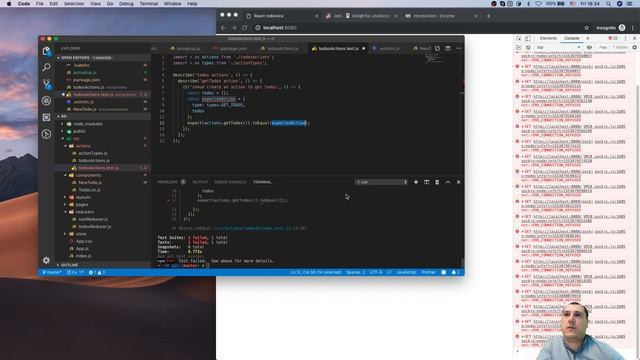The image size is (640, 360).
Task: Click the master branch status bar item
Action: point(52,272)
